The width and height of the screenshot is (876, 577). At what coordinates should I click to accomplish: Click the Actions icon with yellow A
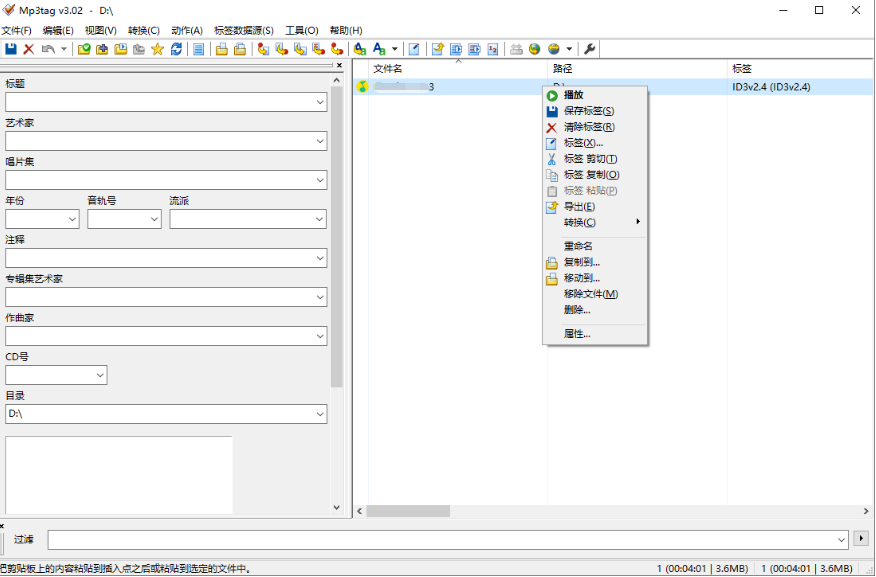pos(360,49)
